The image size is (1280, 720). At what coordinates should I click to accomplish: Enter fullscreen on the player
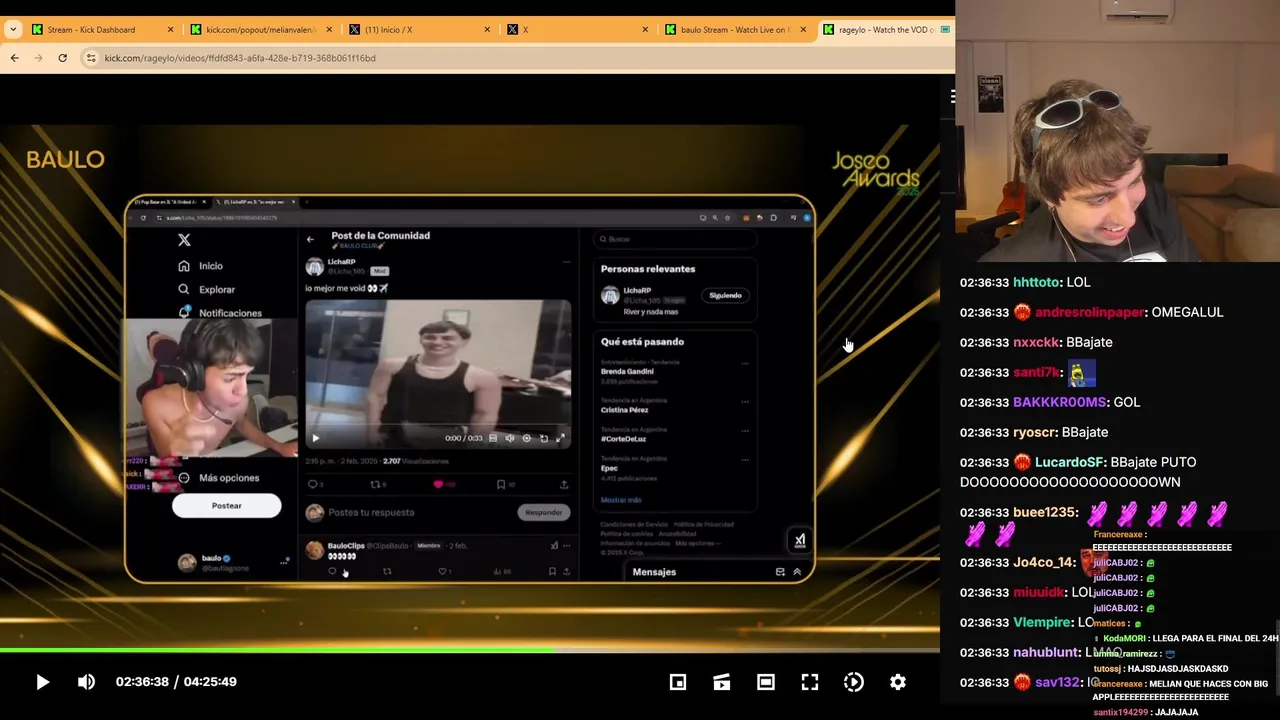810,682
